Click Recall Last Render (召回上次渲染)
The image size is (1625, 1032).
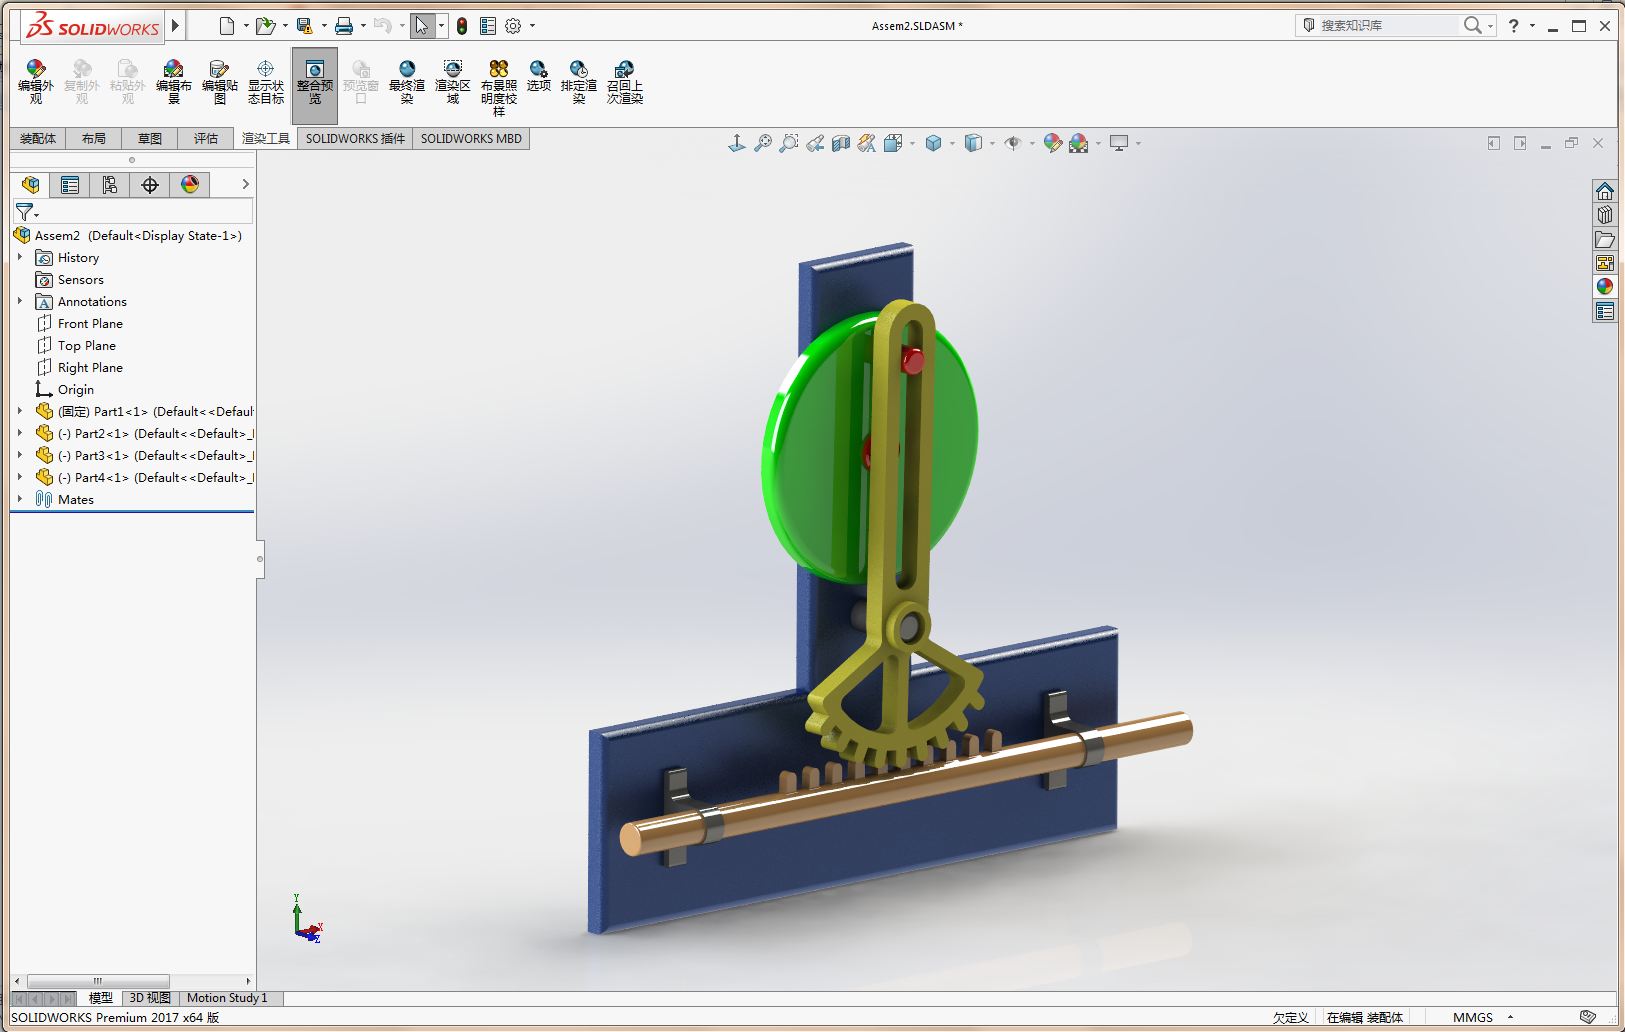point(624,81)
